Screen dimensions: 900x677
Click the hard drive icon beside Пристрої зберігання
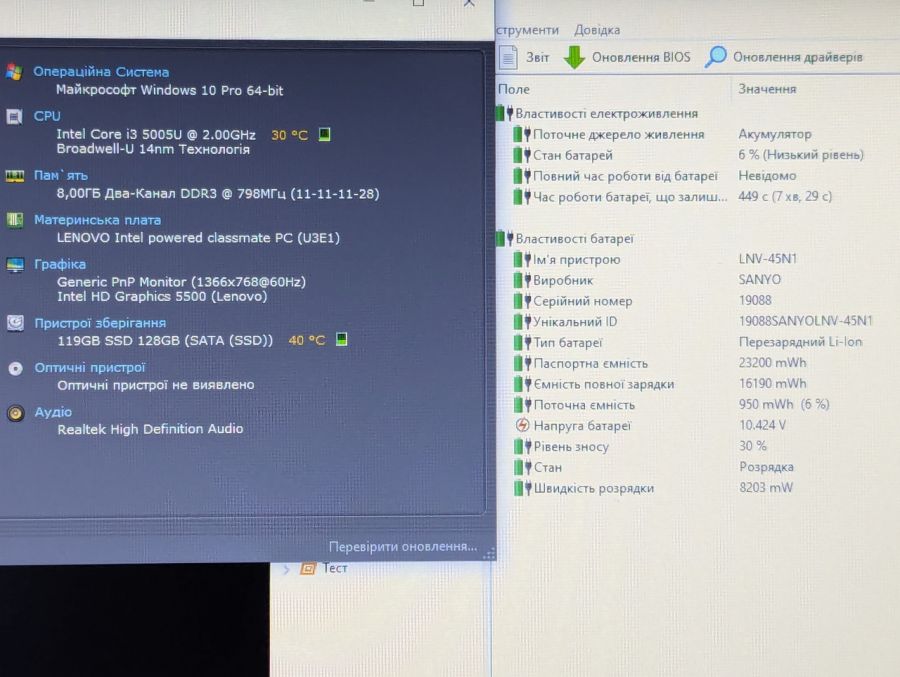(x=15, y=323)
